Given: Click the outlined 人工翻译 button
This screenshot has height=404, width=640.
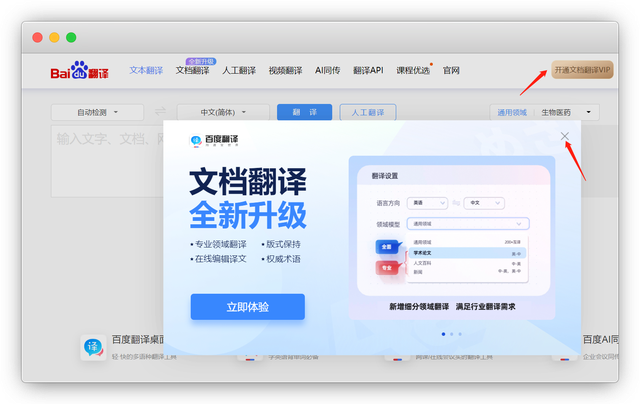Looking at the screenshot, I should tap(368, 112).
